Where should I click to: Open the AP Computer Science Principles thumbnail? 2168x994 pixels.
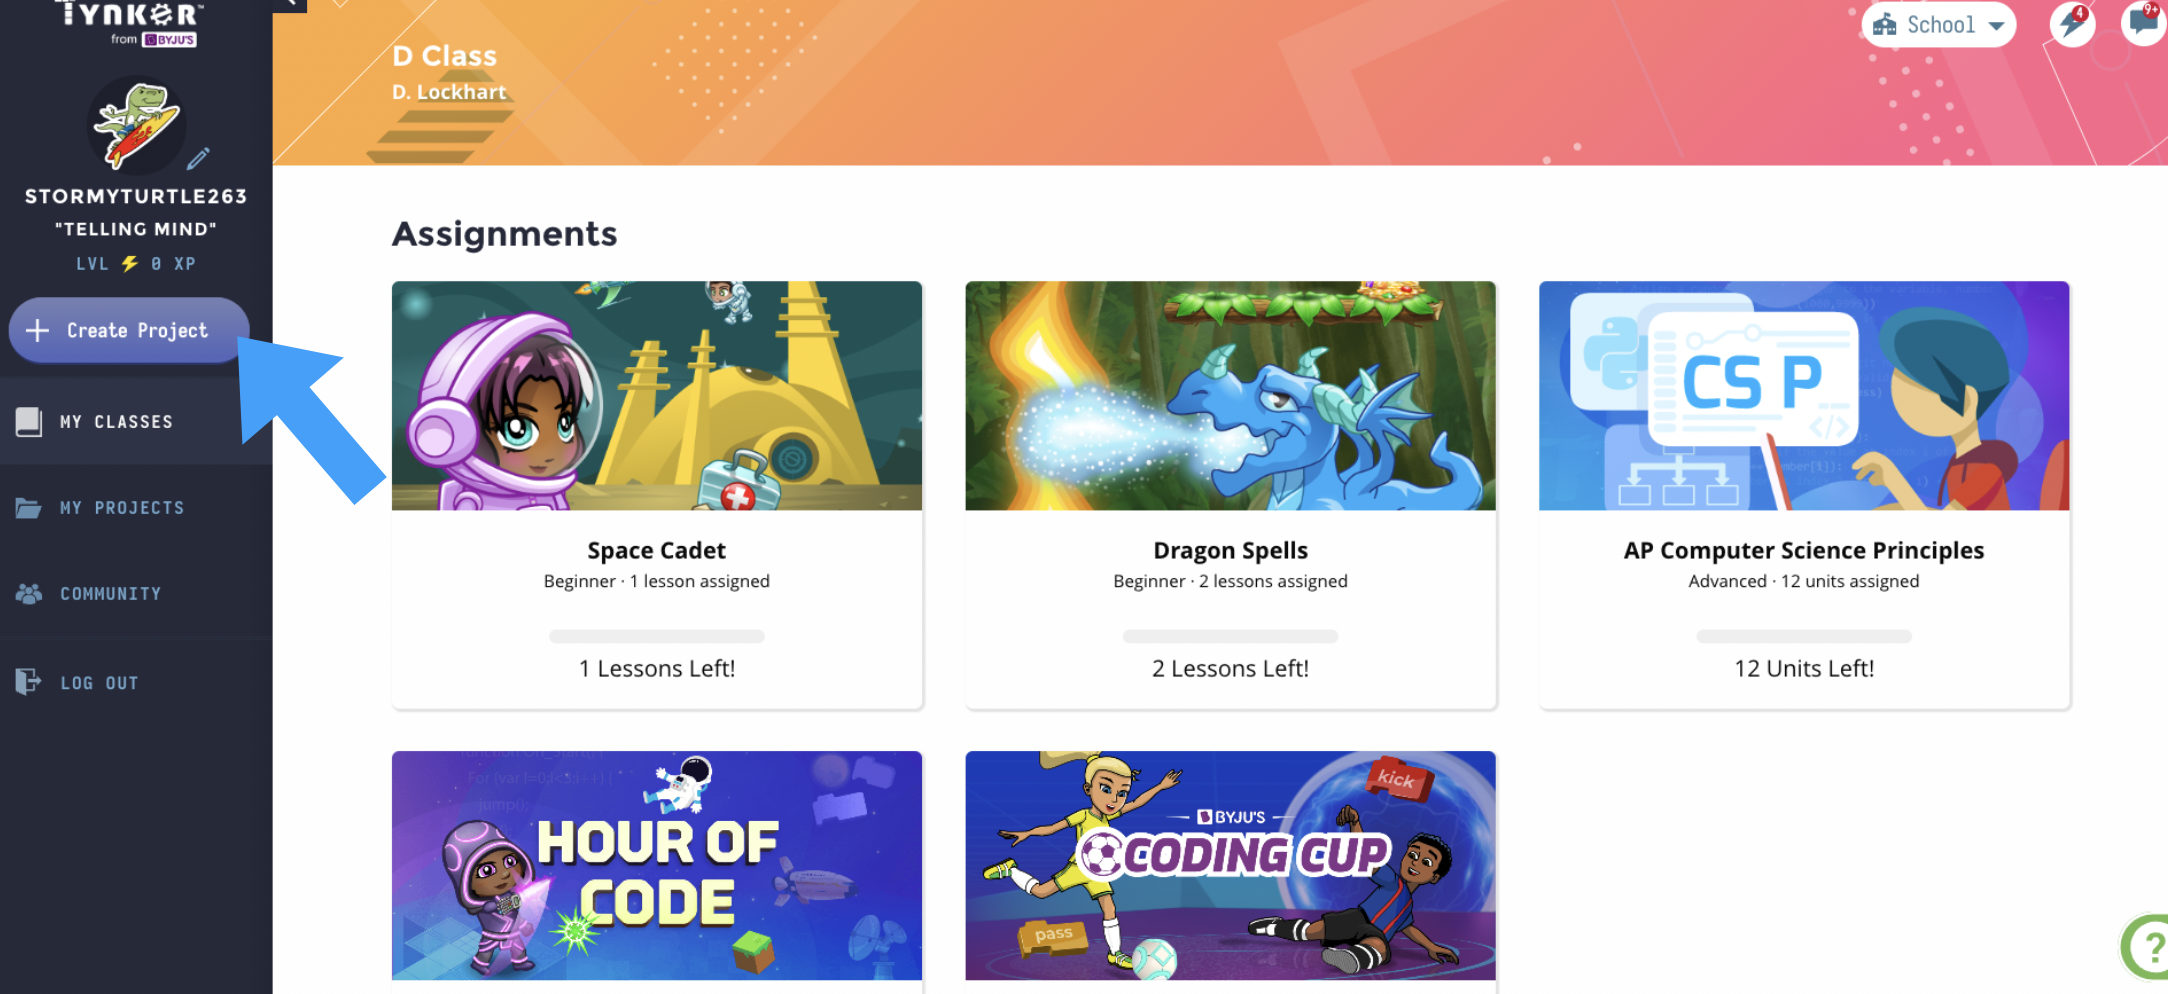coord(1804,396)
